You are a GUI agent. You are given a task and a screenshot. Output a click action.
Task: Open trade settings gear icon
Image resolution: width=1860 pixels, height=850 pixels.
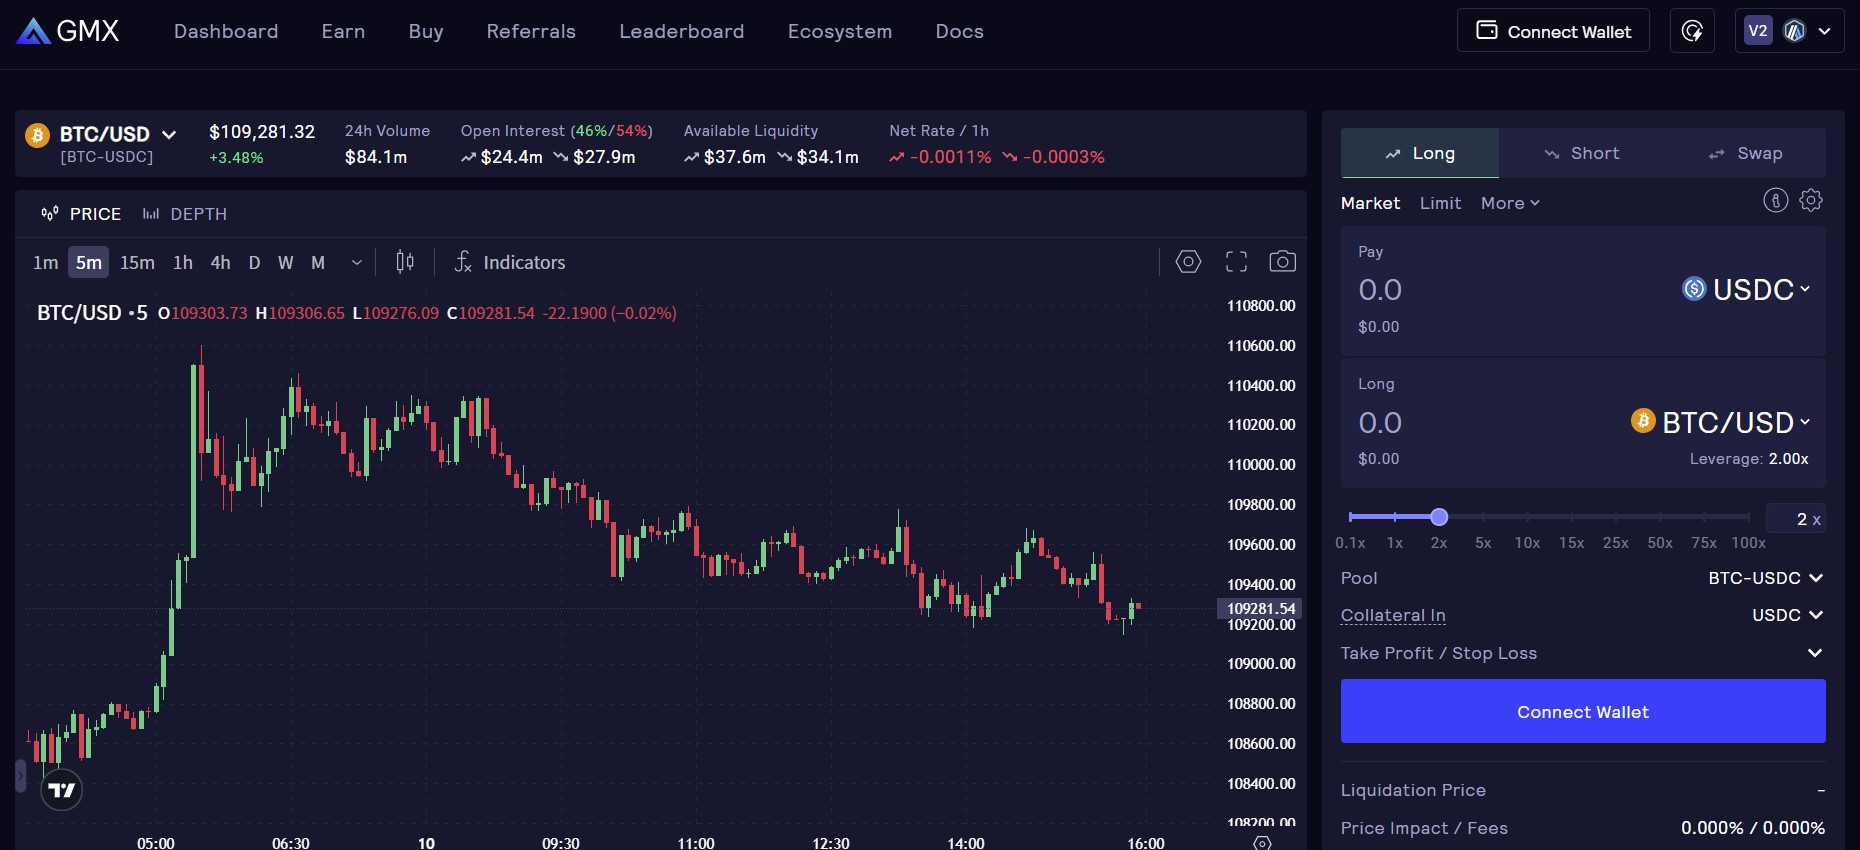(x=1811, y=200)
